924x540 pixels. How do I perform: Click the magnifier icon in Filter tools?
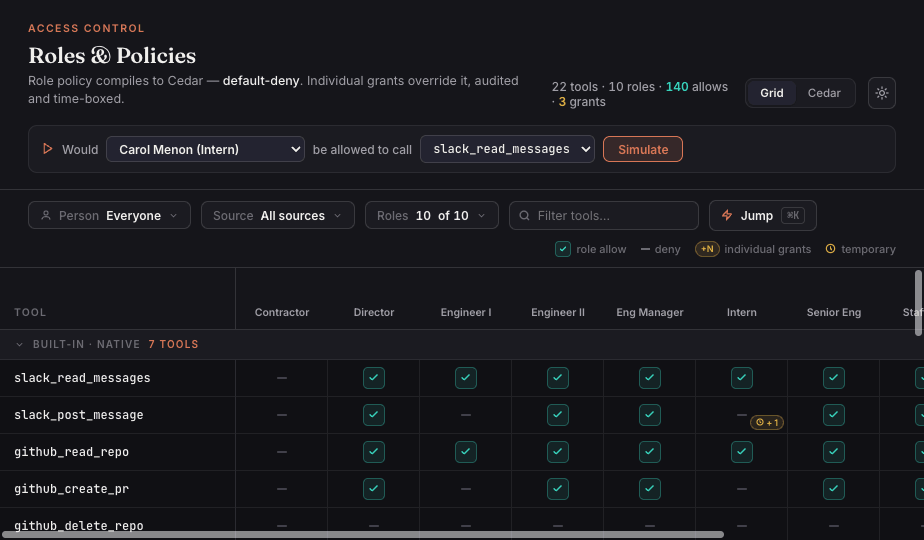point(524,216)
